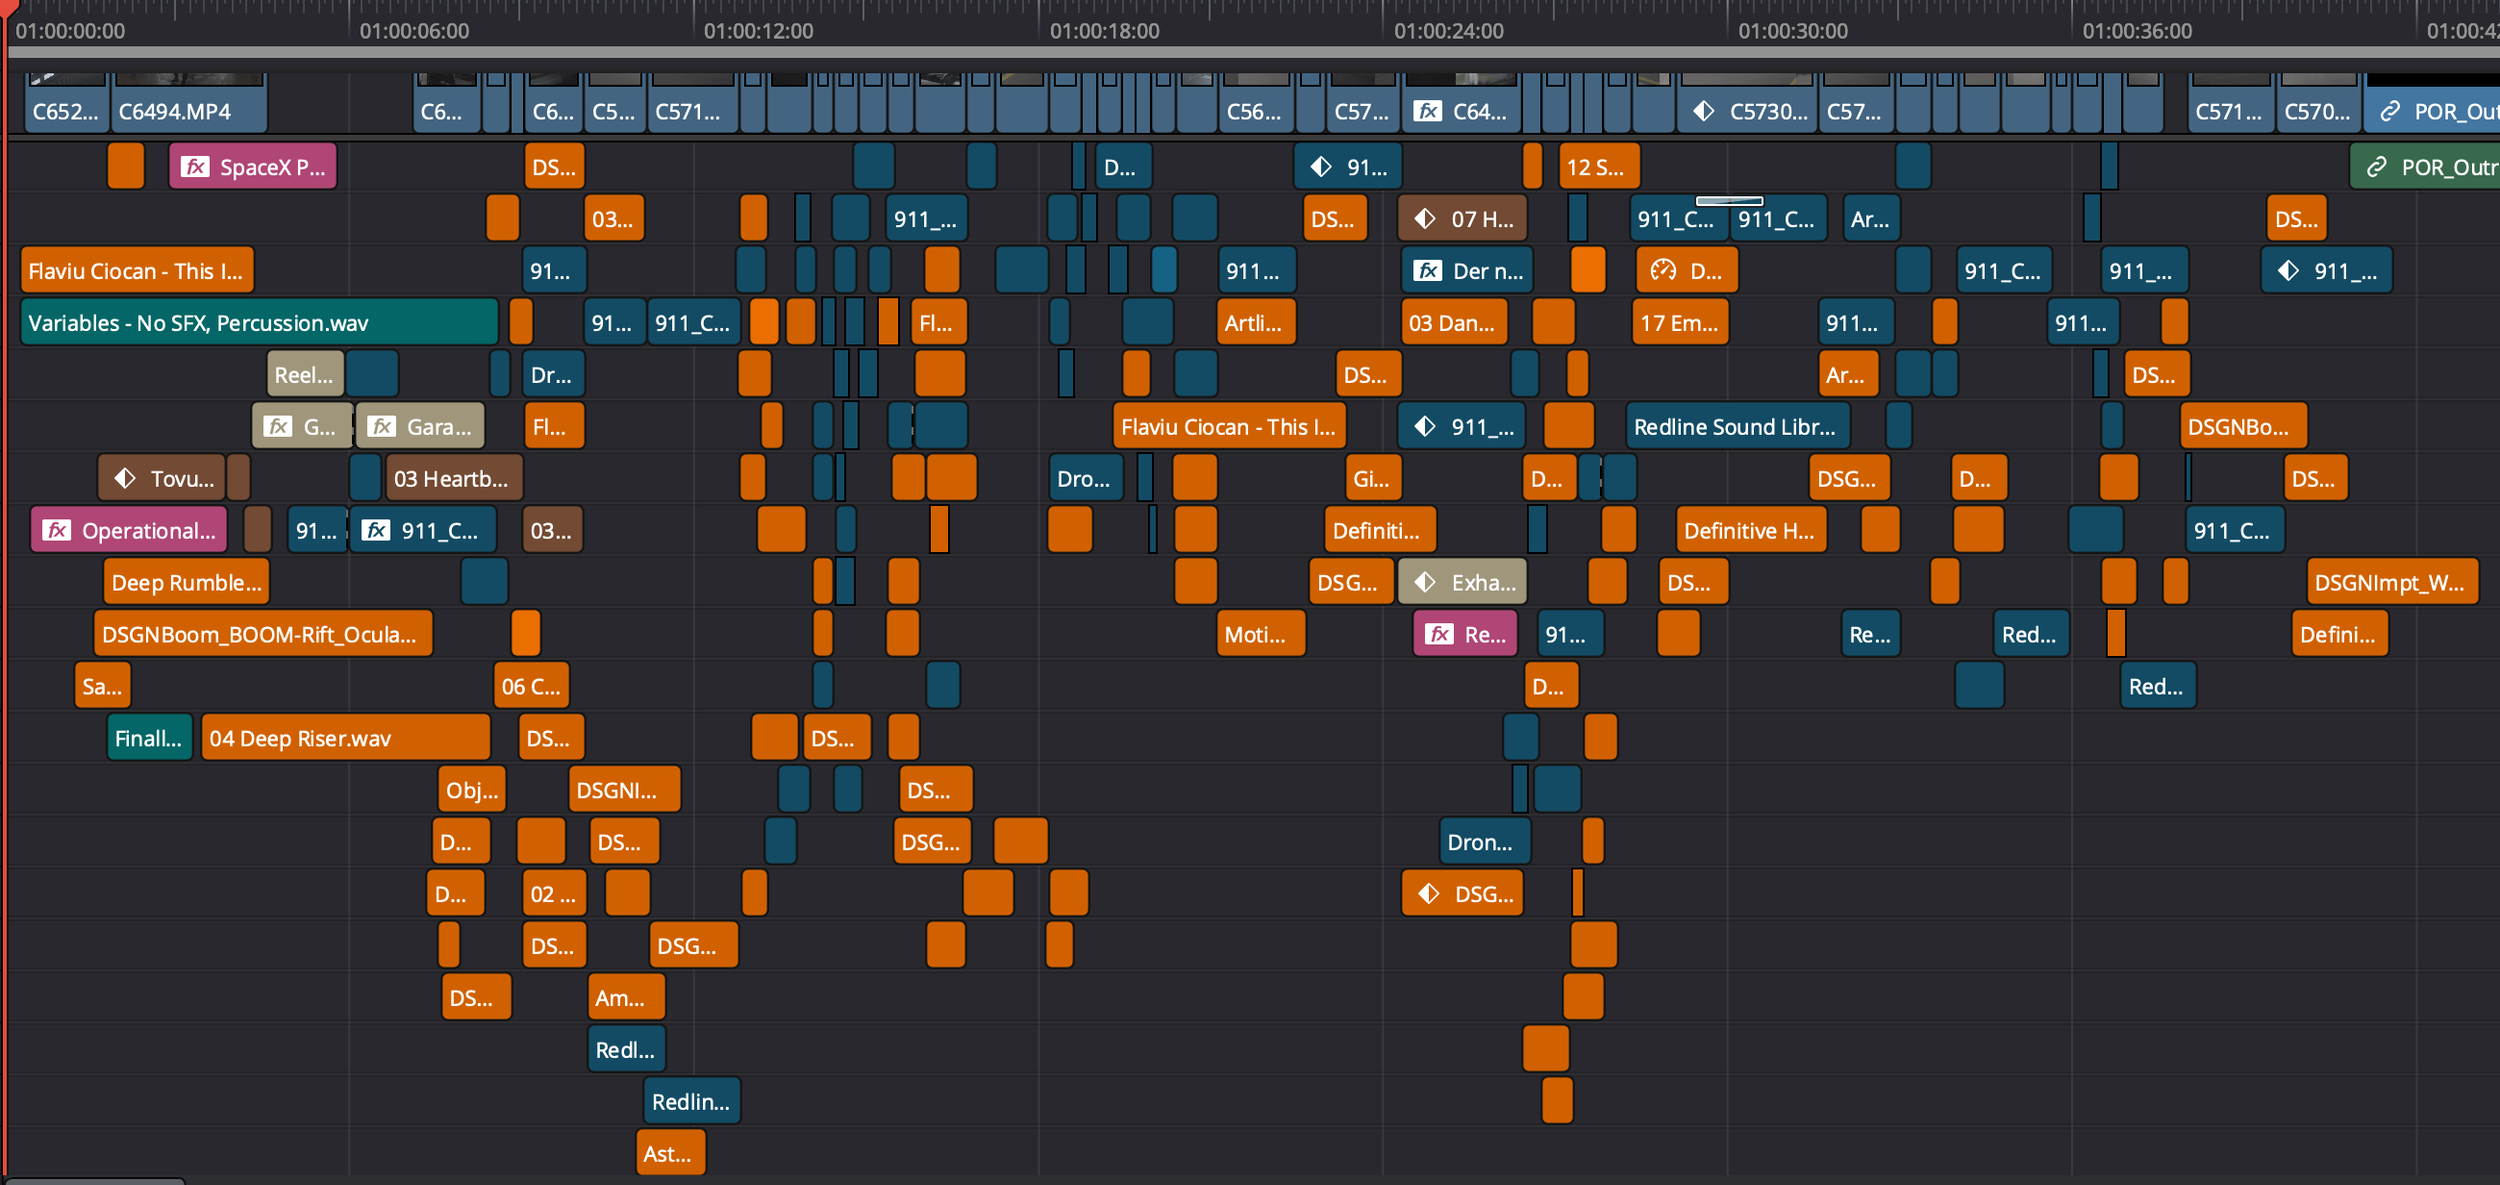Image resolution: width=2500 pixels, height=1185 pixels.
Task: Click keyframe diamond on Exha... clip
Action: coord(1425,582)
